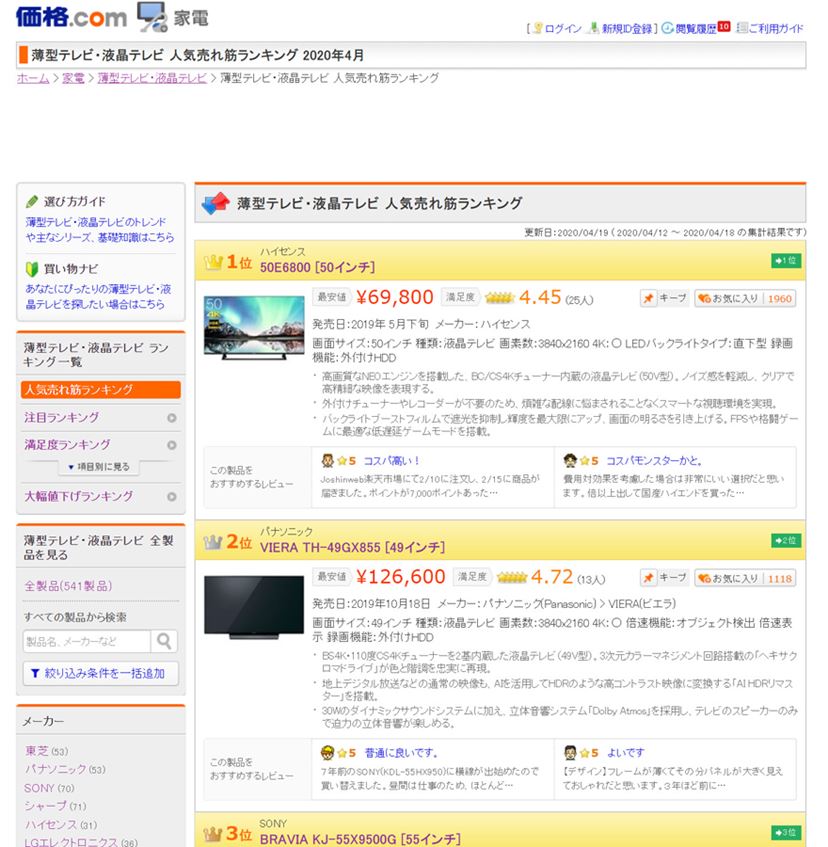828x847 pixels.
Task: Open Hisense 50E6800 product thumbnail
Action: tap(254, 327)
